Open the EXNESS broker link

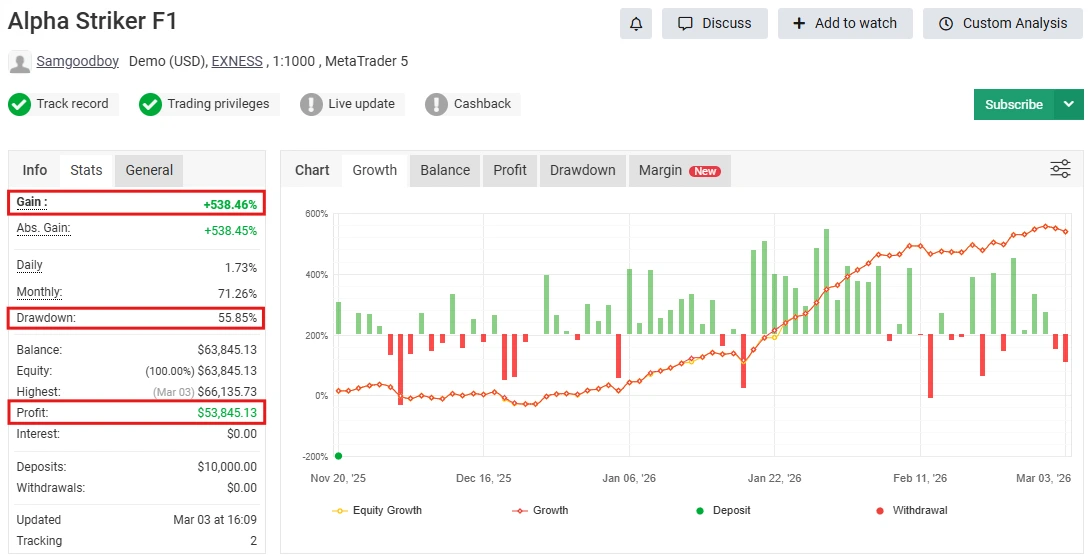(x=237, y=61)
